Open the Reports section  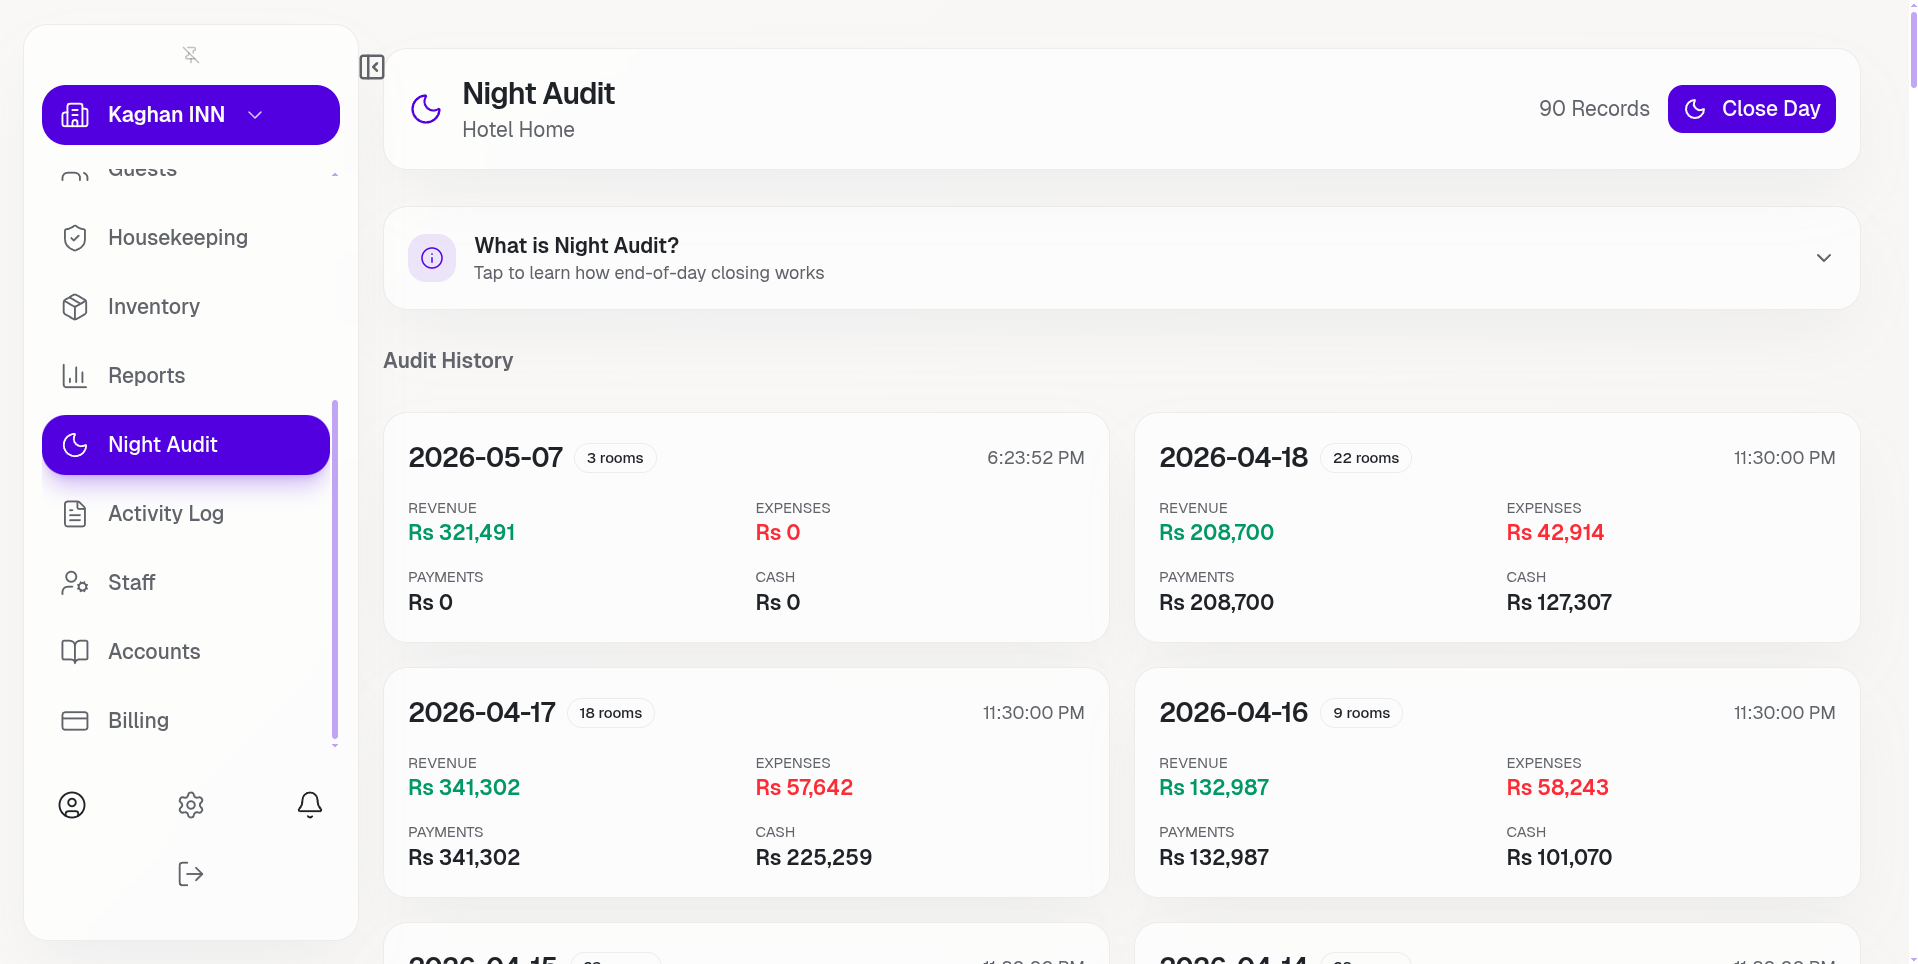click(x=186, y=376)
